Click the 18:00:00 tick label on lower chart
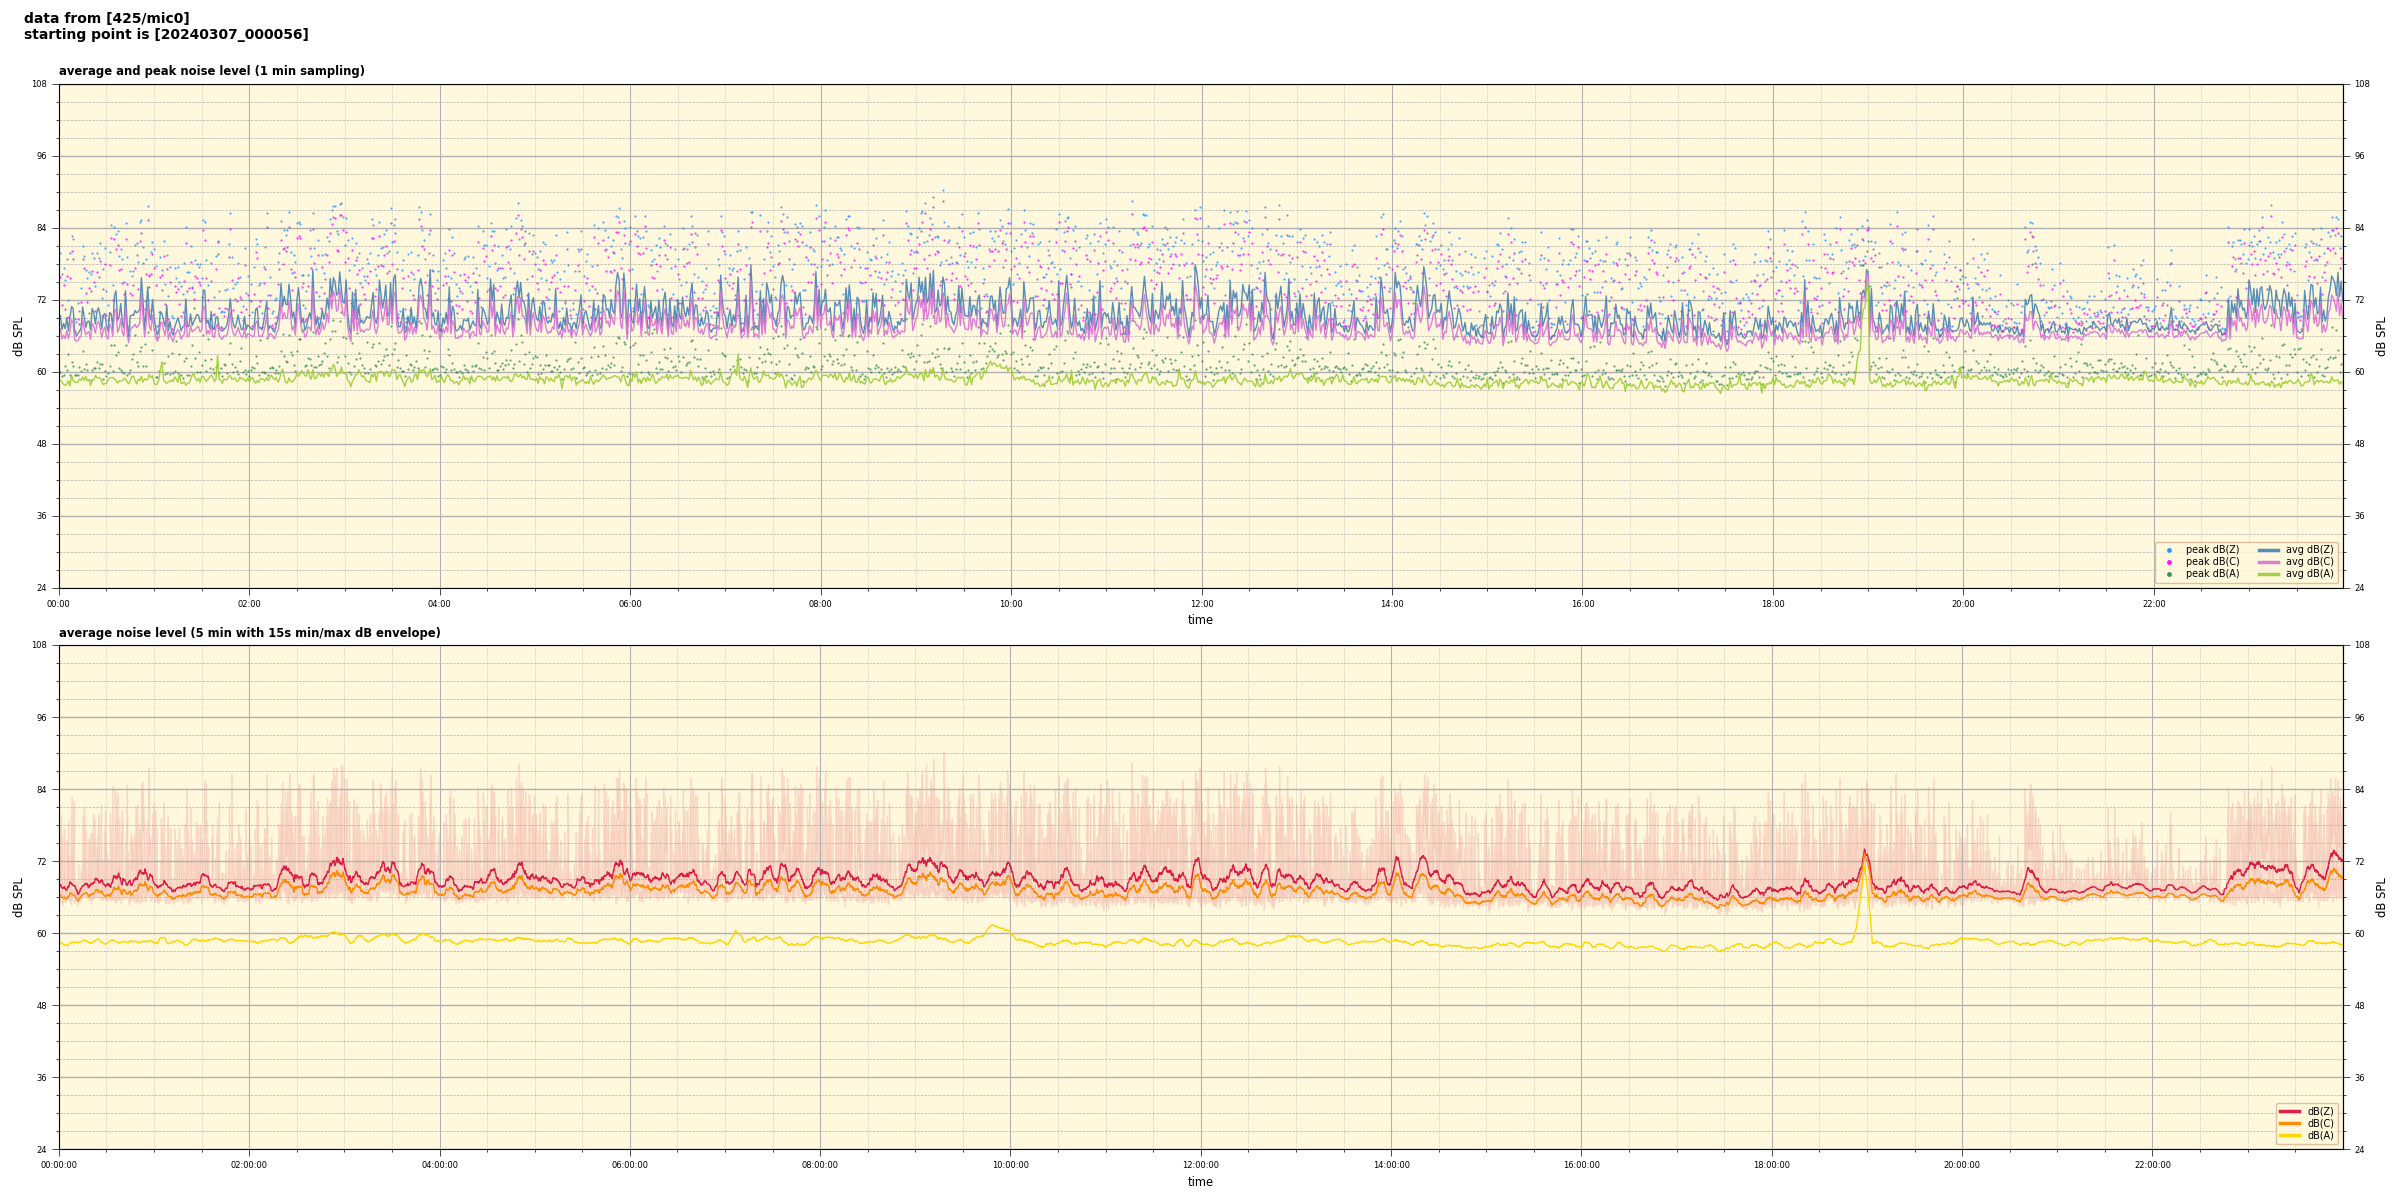 (1772, 1165)
